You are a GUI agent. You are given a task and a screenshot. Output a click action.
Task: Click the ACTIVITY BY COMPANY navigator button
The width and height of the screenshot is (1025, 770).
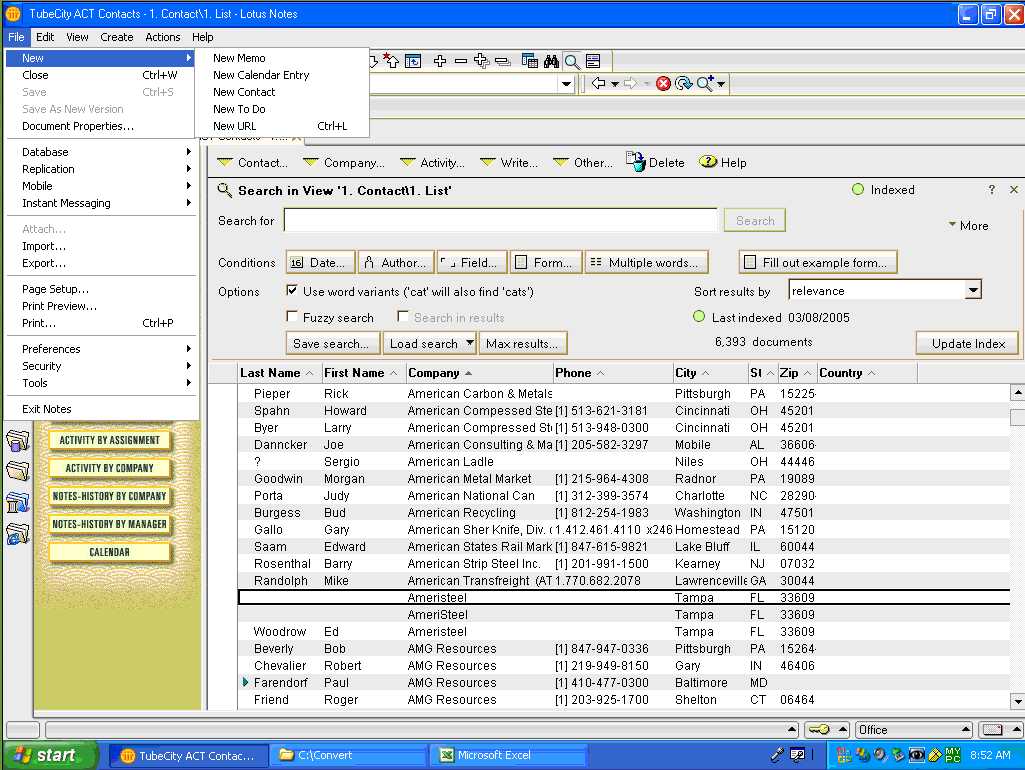[109, 468]
